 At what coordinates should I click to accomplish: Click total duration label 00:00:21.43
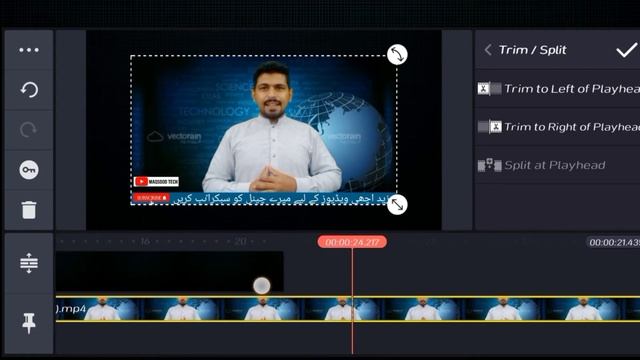[x=613, y=242]
